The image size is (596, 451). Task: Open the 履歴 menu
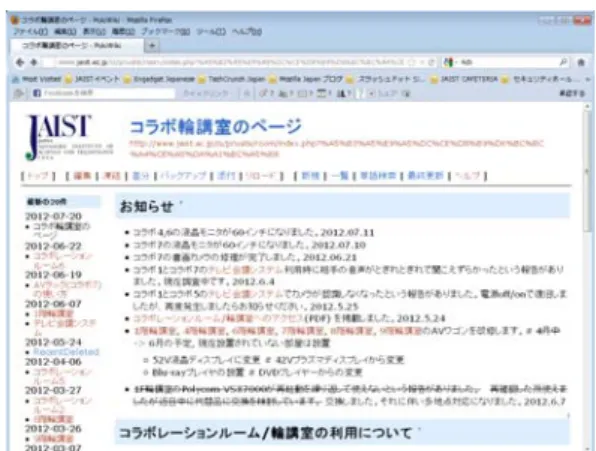[123, 32]
